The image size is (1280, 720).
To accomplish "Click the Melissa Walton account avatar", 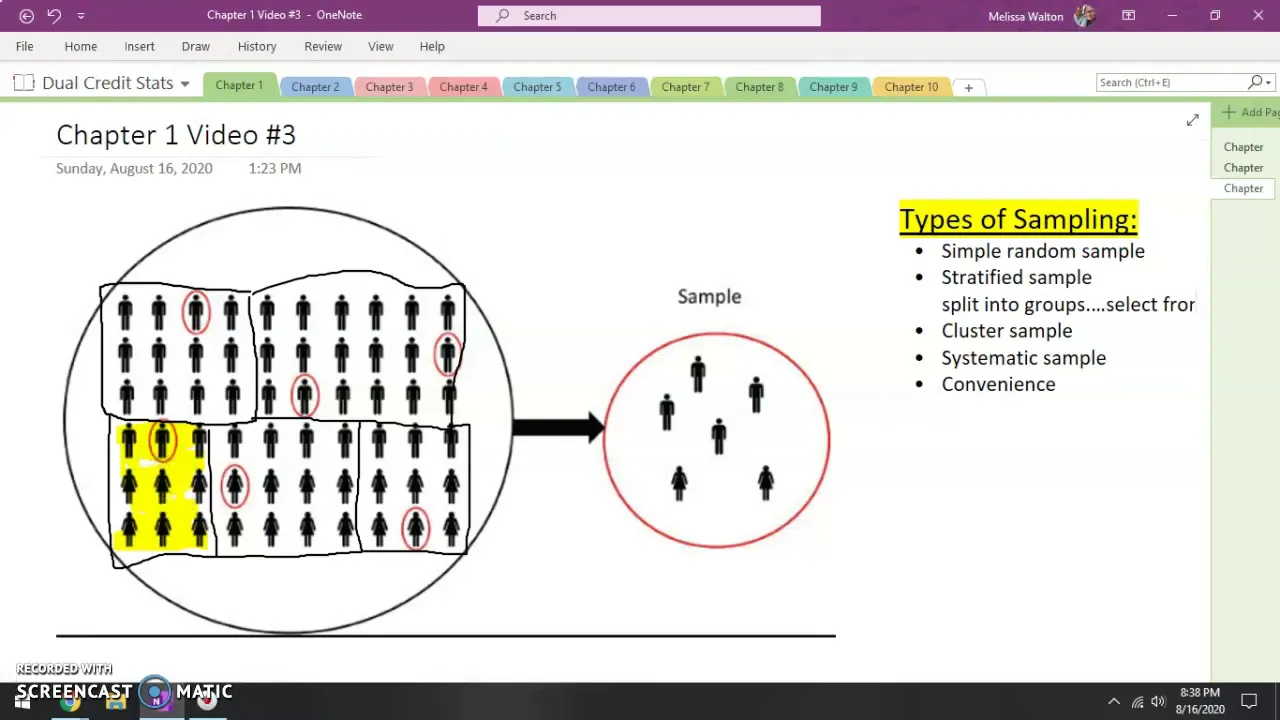I will pos(1085,16).
